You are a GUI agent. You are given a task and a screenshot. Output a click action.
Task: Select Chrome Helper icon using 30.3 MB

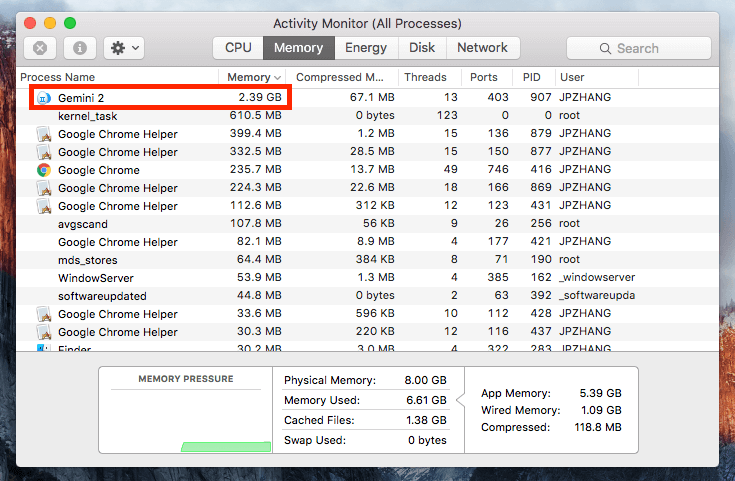44,332
